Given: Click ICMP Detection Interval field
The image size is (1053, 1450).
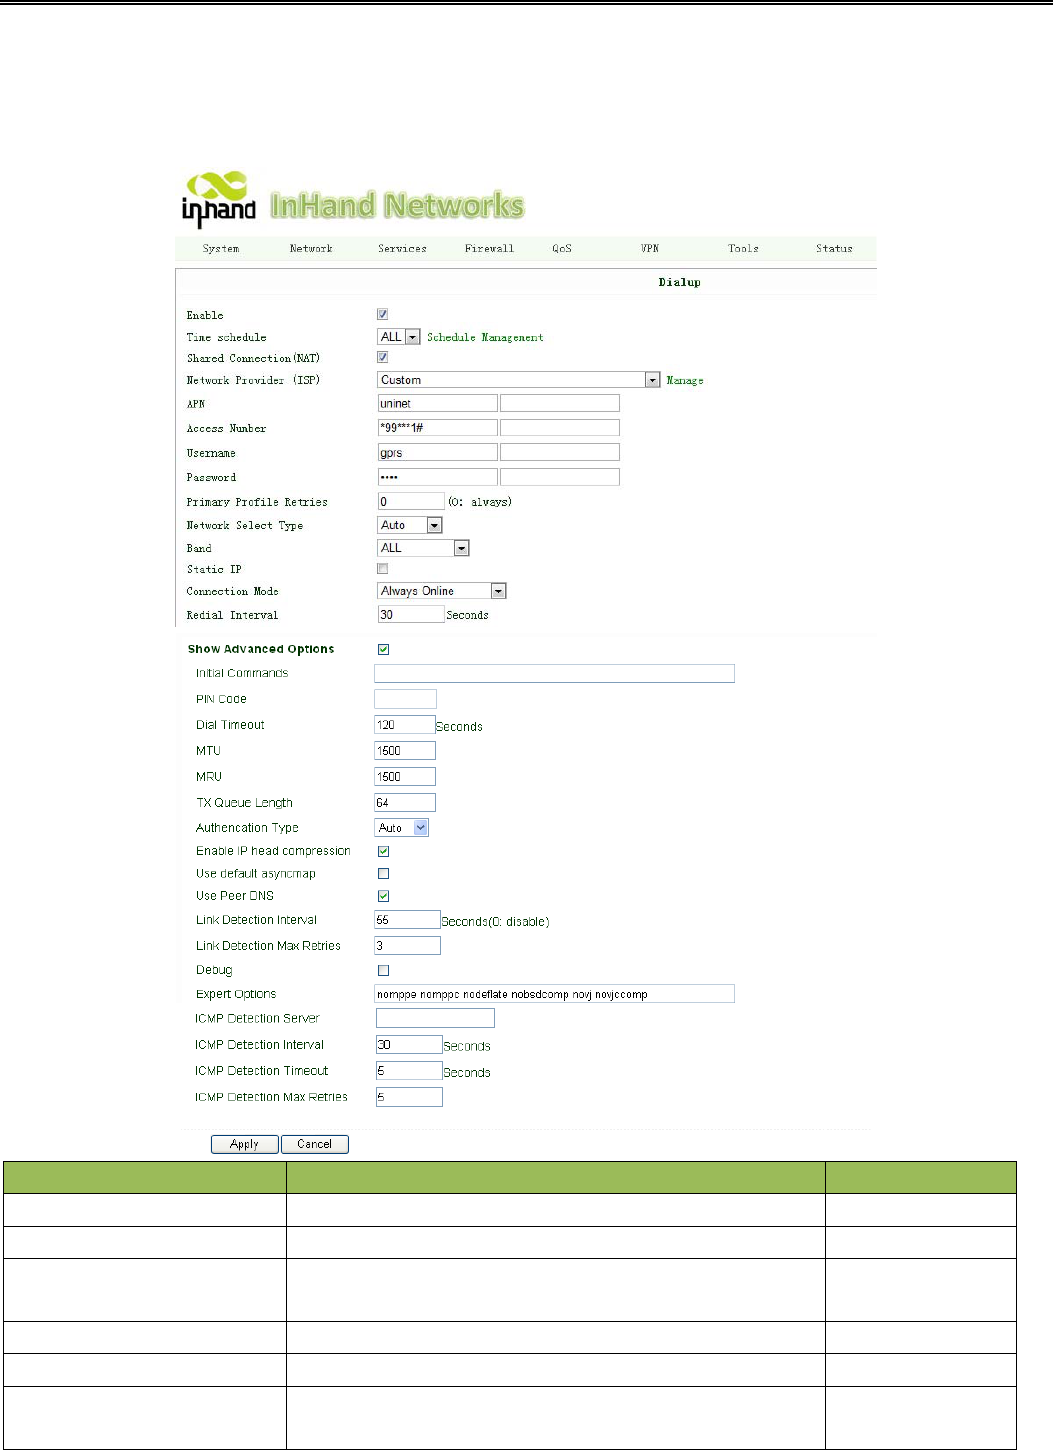Looking at the screenshot, I should point(409,1045).
